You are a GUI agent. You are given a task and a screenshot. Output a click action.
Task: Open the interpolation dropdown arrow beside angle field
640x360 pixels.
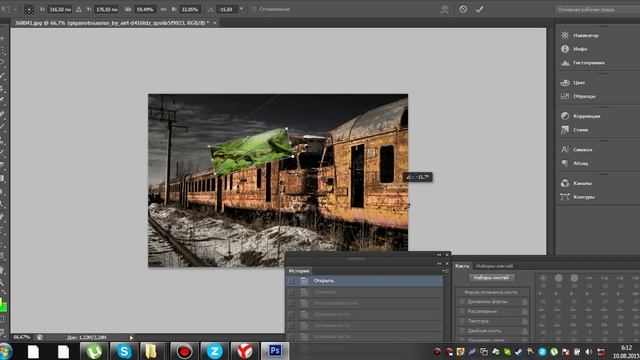tap(241, 9)
